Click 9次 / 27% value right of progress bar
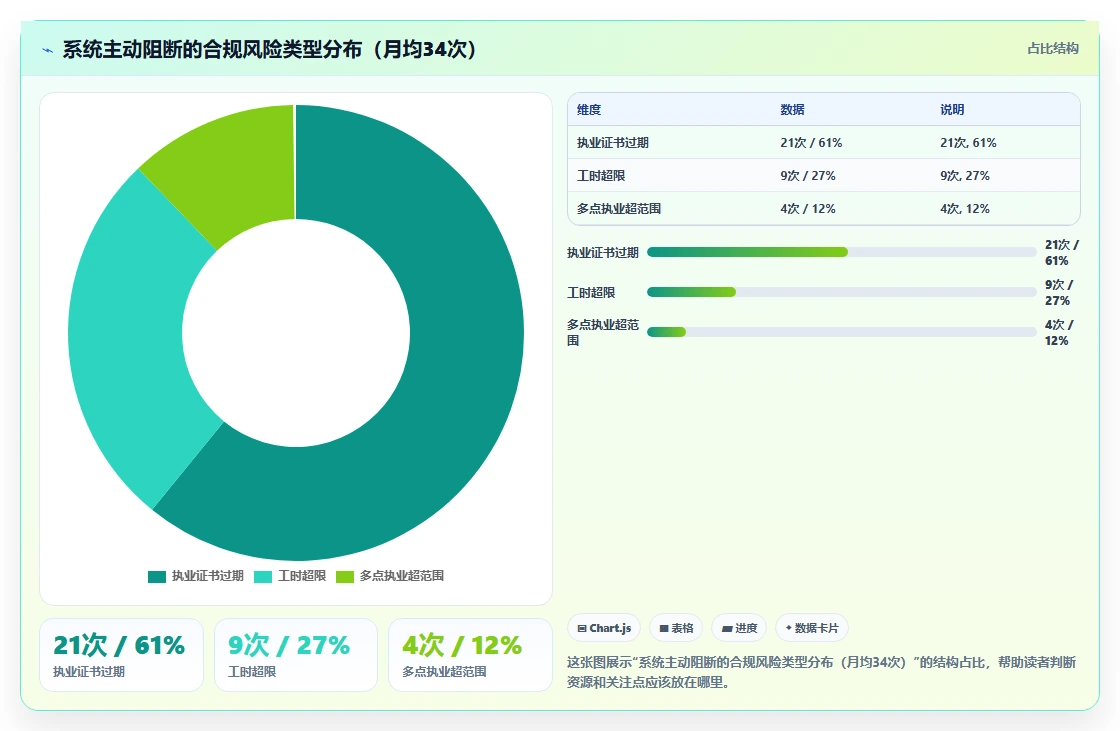Screen dimensions: 1120x731 (x=1059, y=293)
